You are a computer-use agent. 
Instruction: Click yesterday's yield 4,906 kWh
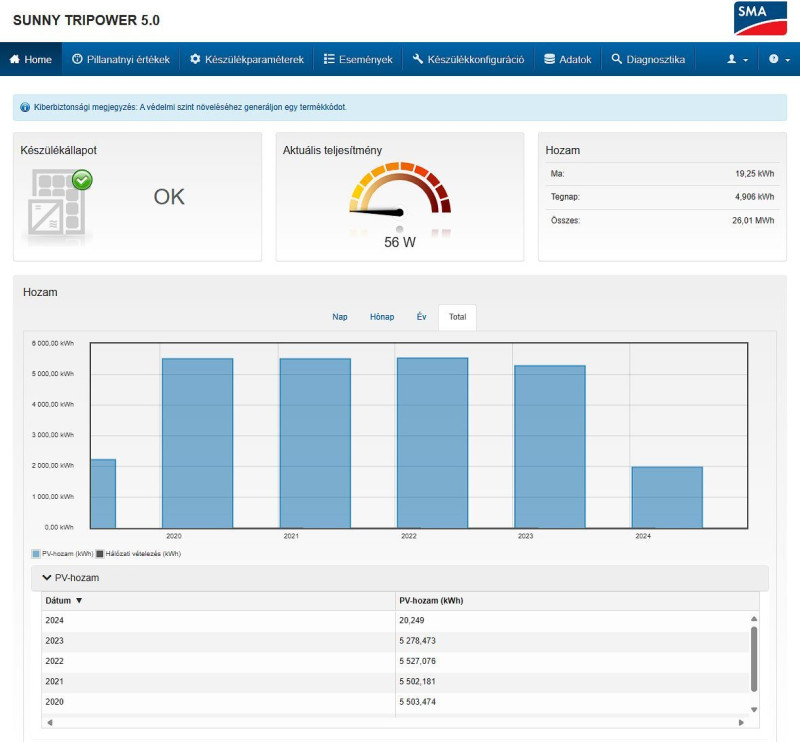coord(754,196)
